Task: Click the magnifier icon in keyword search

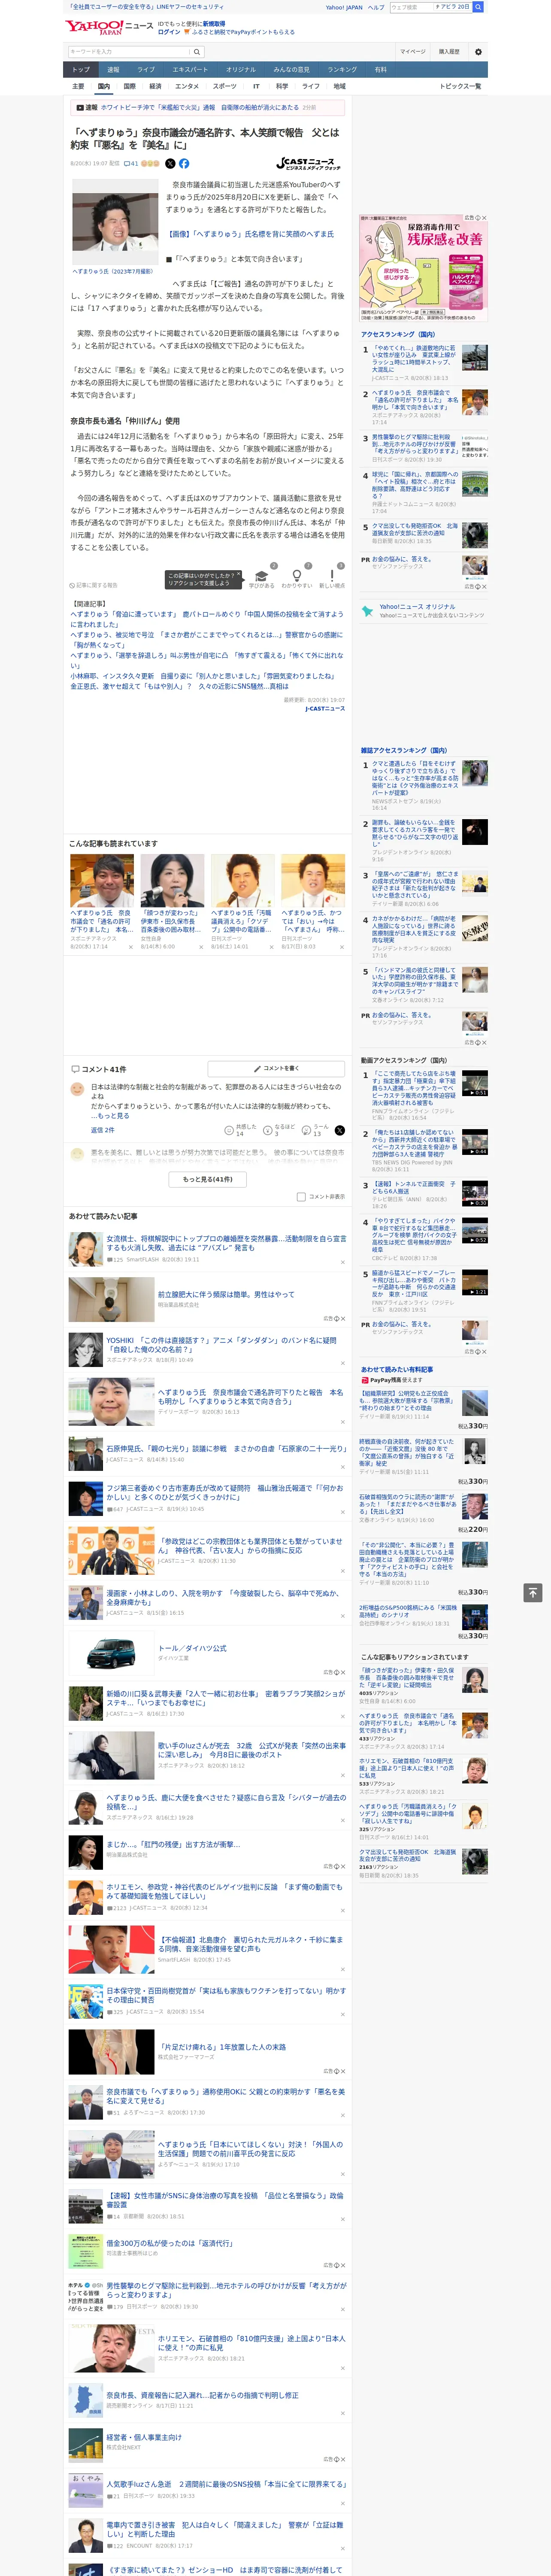Action: 197,51
